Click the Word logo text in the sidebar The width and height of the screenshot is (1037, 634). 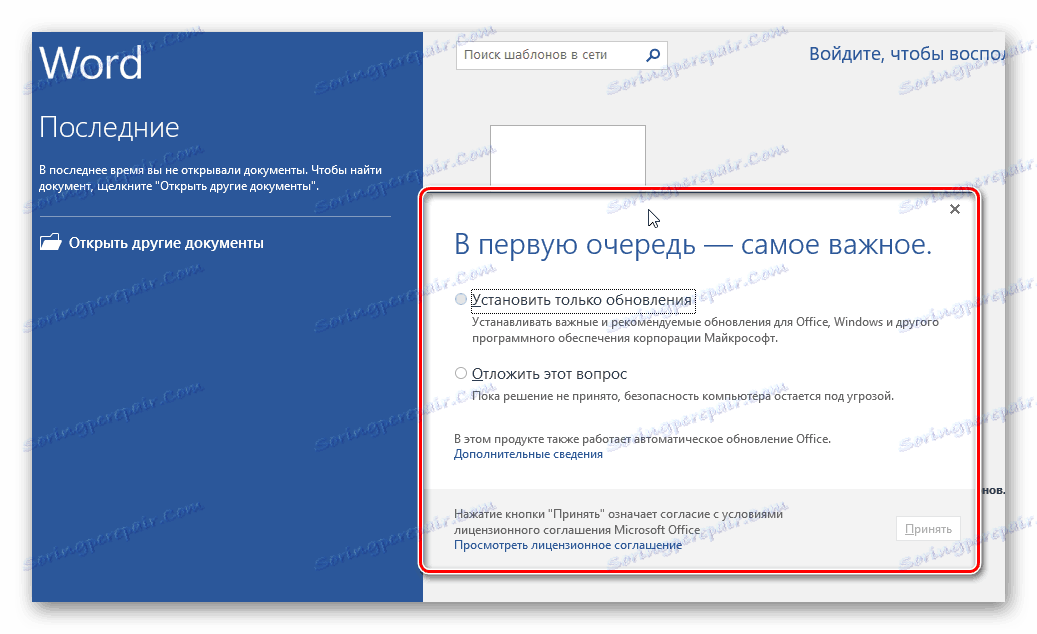[91, 63]
